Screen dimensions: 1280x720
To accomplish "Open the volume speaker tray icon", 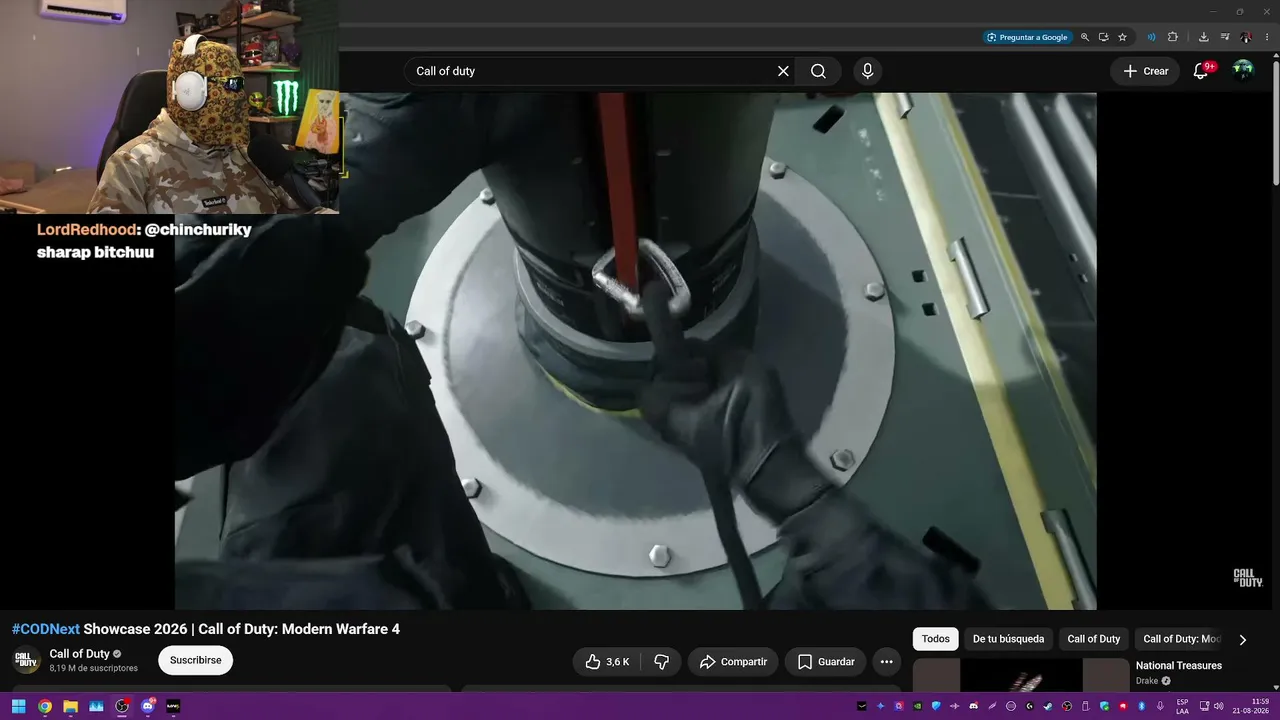I will point(1219,706).
